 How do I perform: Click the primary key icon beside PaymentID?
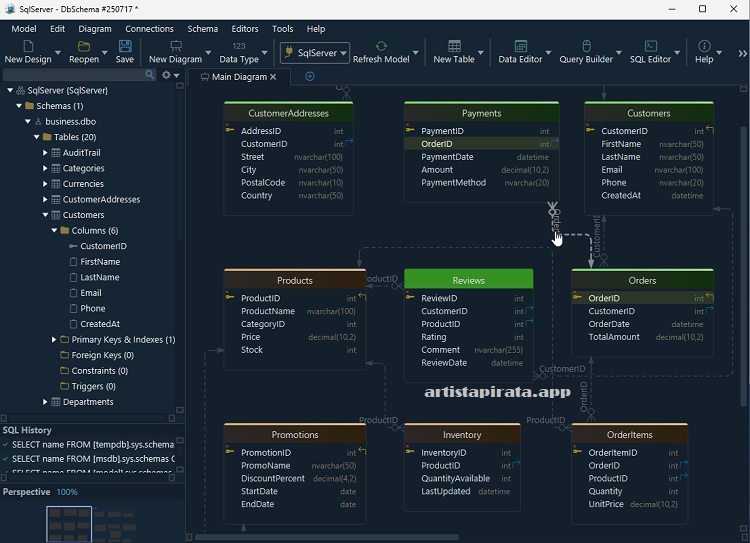410,129
